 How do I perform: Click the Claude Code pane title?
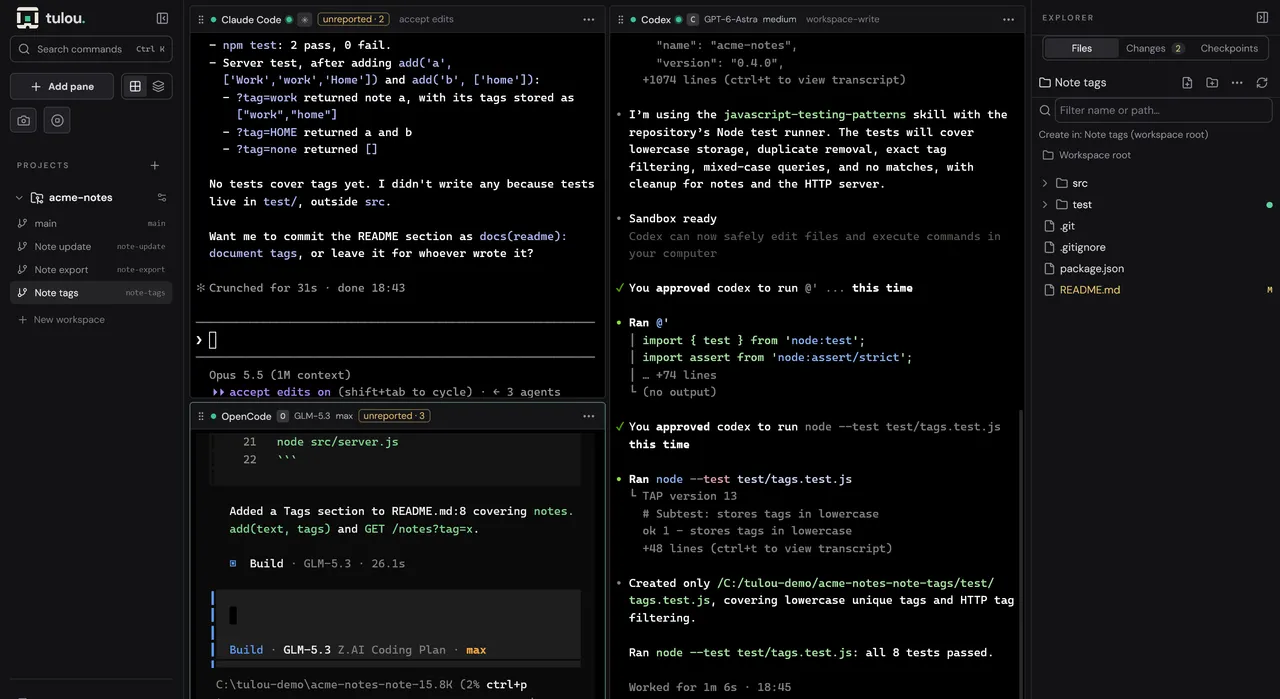click(x=251, y=19)
